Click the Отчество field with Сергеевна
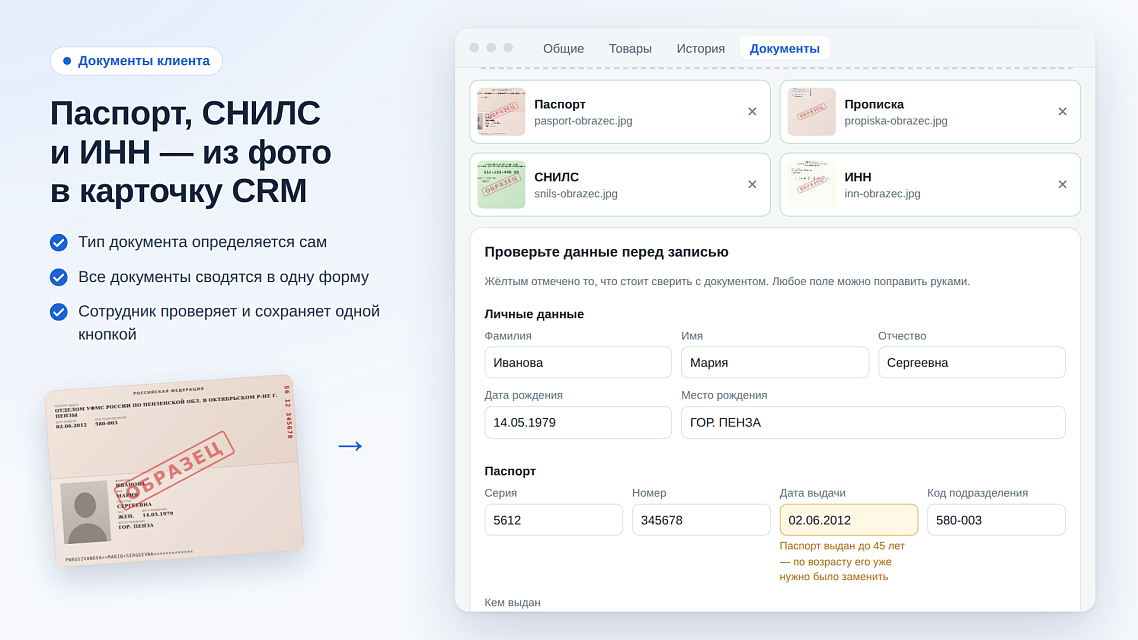Image resolution: width=1138 pixels, height=640 pixels. click(x=972, y=362)
